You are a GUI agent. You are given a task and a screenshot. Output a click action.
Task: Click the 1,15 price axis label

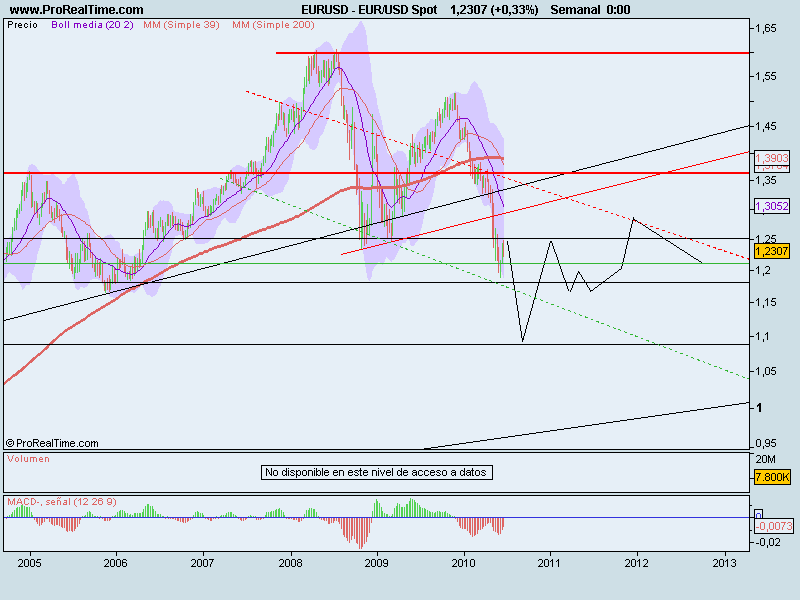[x=766, y=302]
